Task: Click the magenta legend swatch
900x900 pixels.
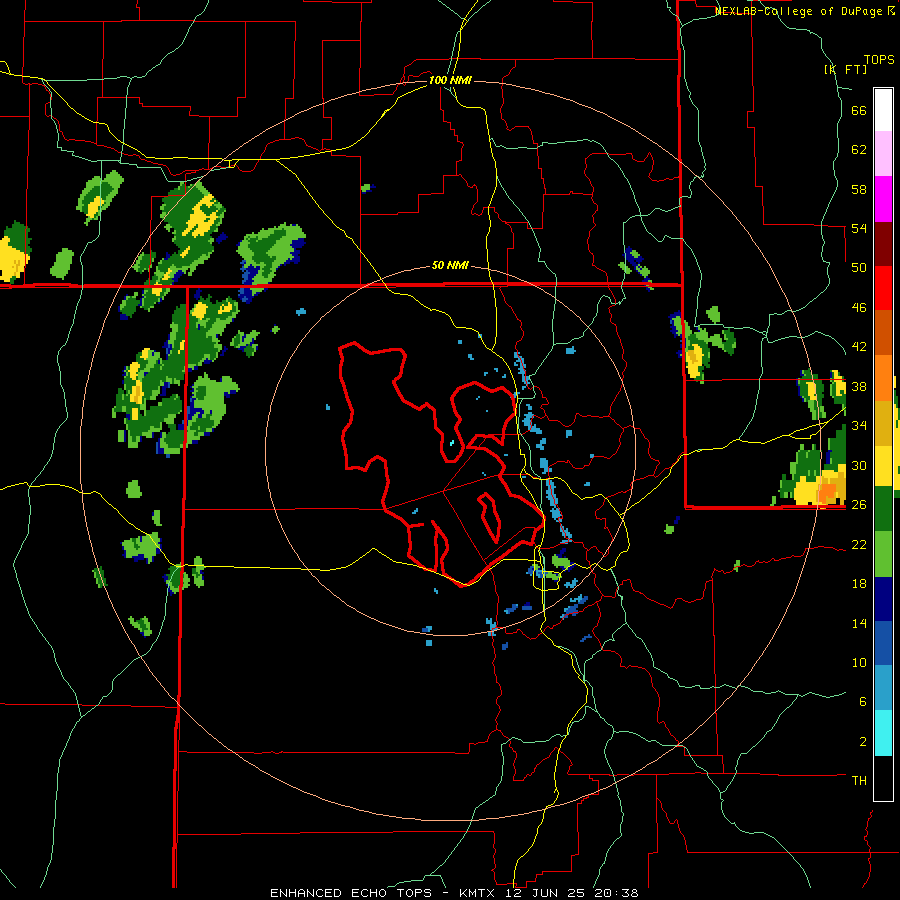Action: [x=883, y=199]
